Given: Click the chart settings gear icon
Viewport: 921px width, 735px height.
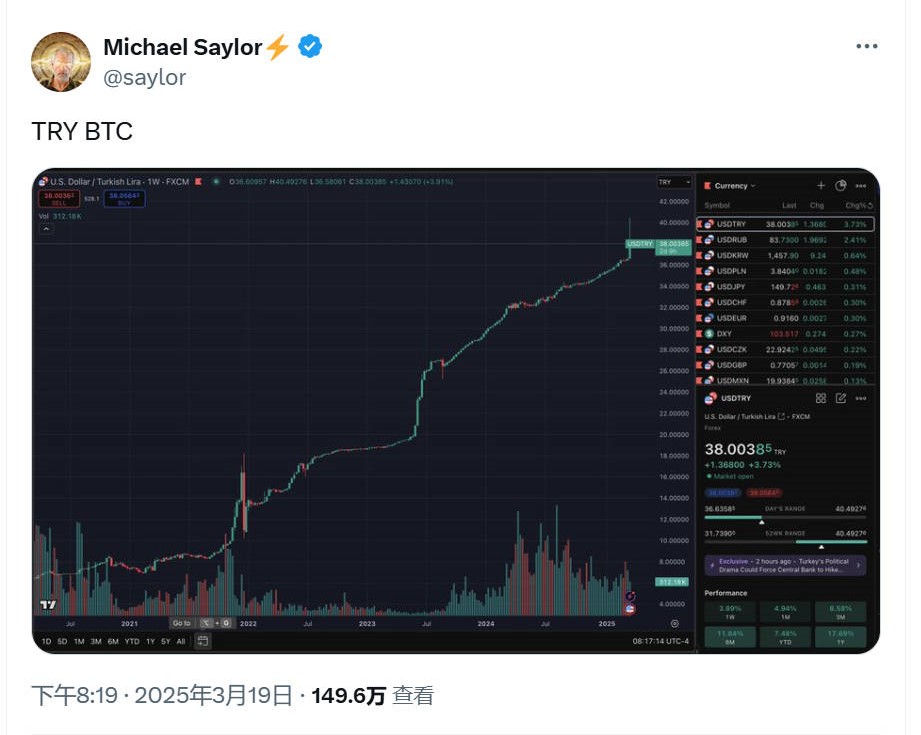Looking at the screenshot, I should [674, 623].
